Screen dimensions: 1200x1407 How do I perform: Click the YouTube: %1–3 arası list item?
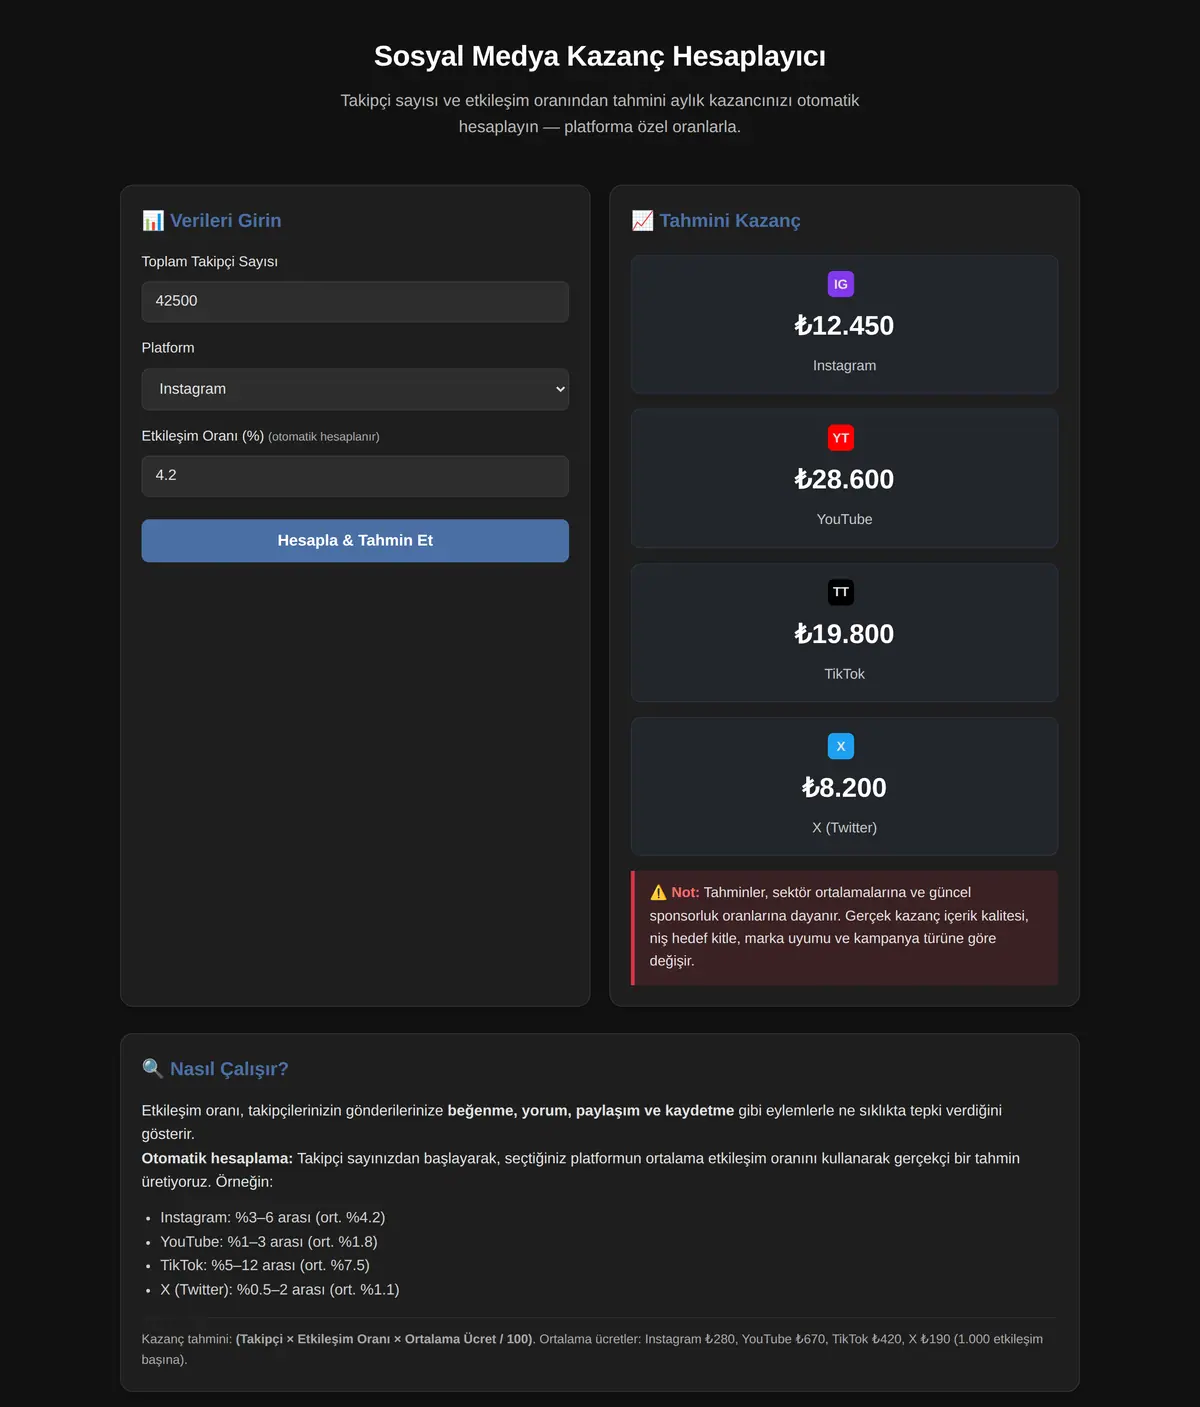(269, 1241)
